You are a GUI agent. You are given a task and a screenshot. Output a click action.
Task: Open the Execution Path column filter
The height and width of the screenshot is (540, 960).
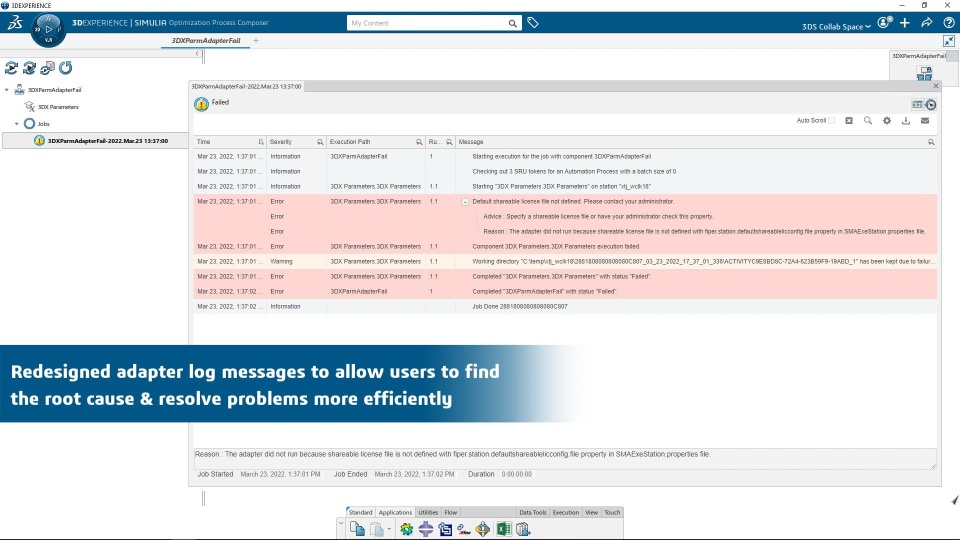pos(419,142)
